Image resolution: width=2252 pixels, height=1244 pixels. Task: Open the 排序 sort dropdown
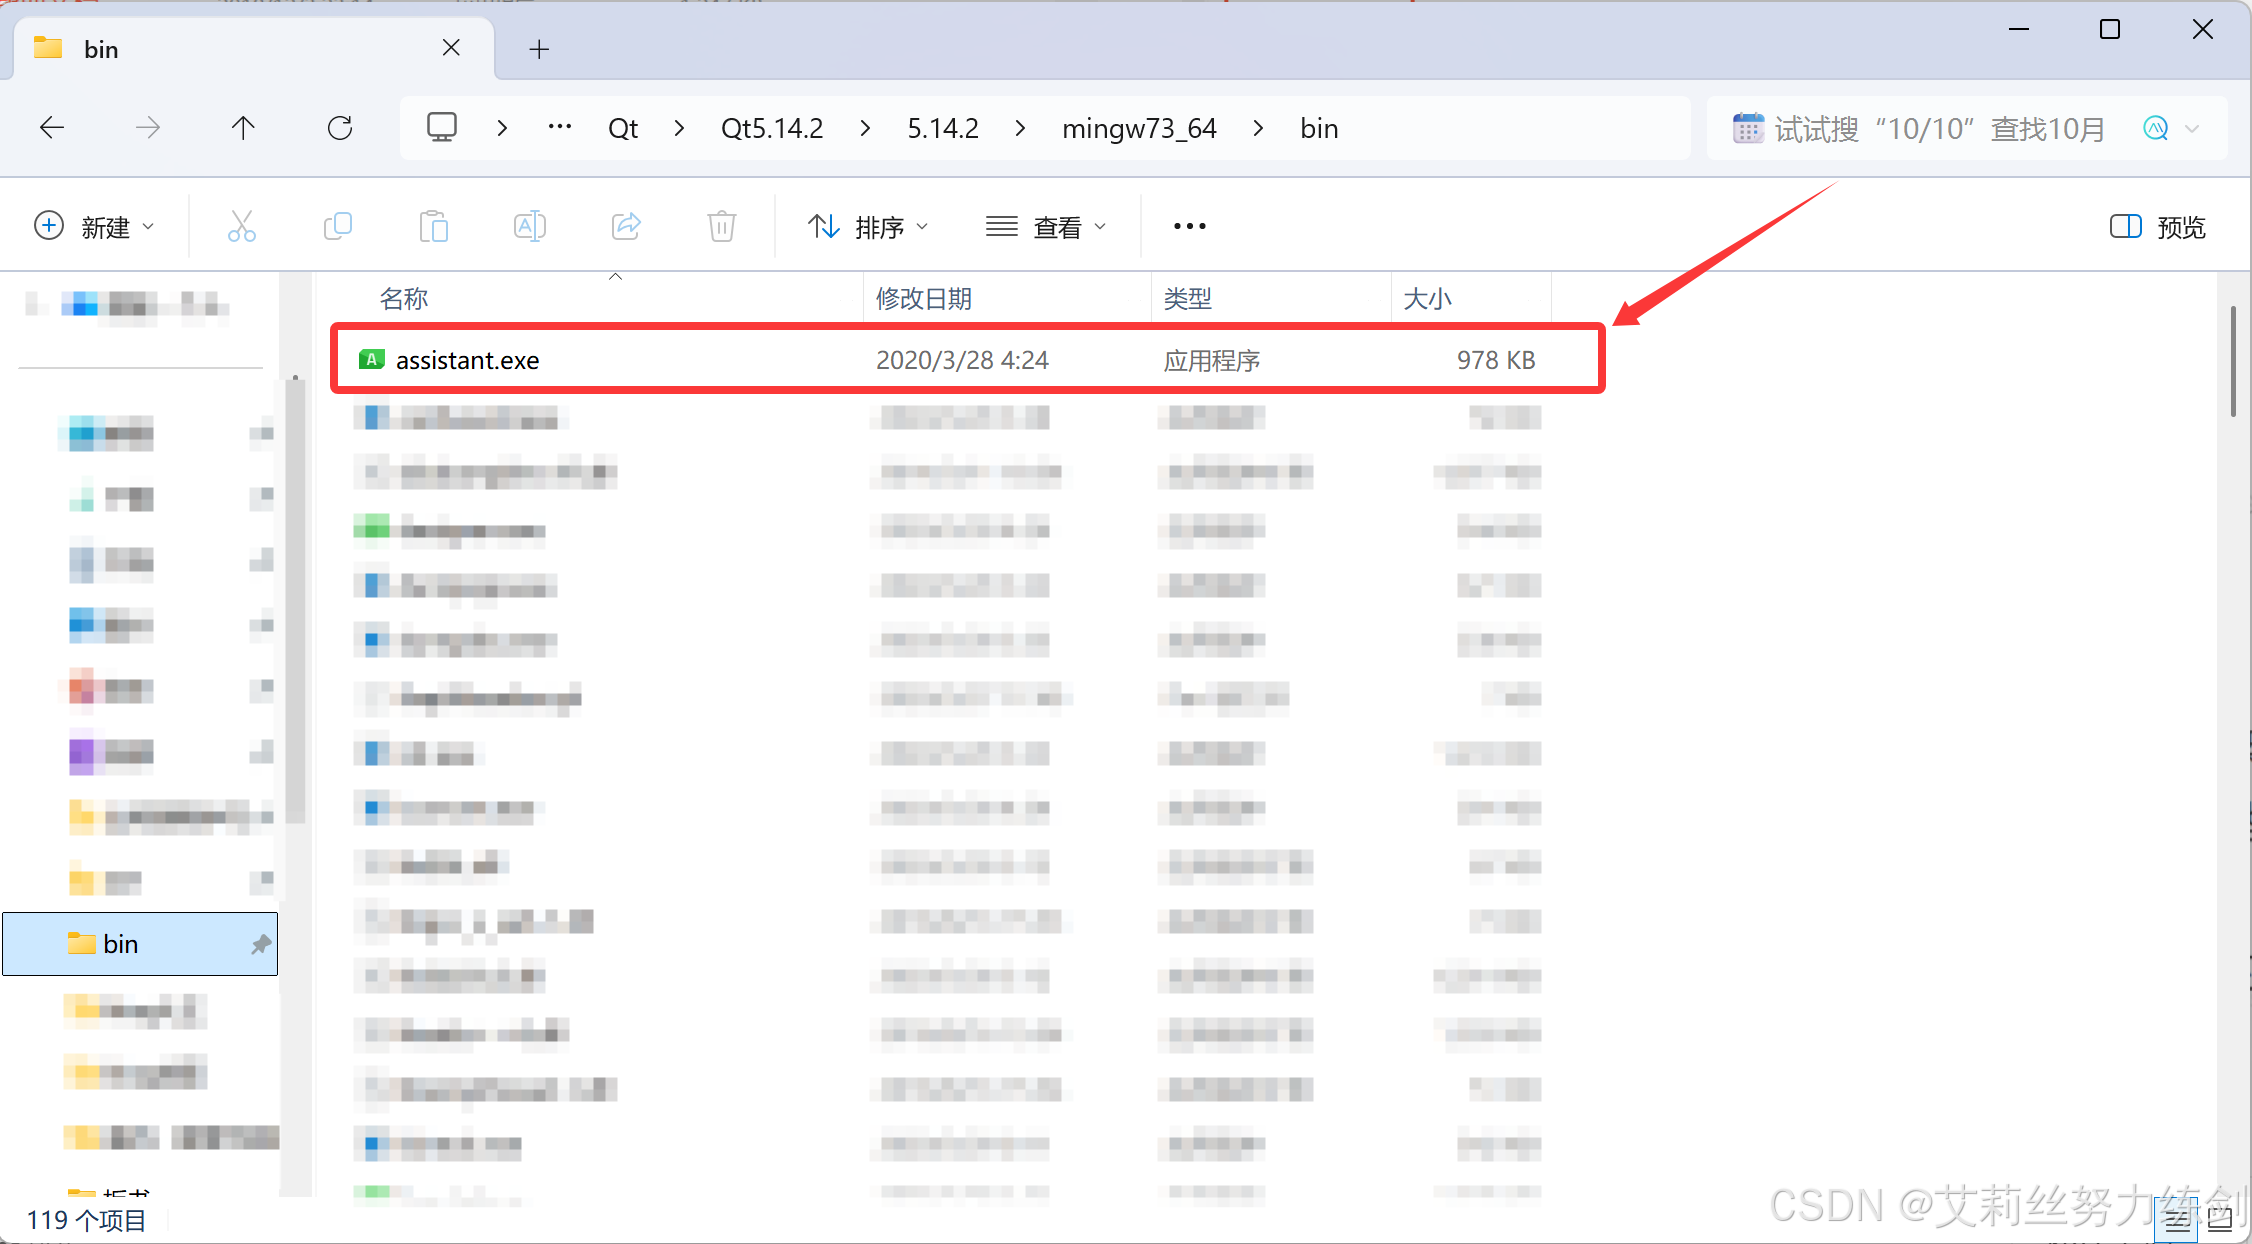(868, 227)
